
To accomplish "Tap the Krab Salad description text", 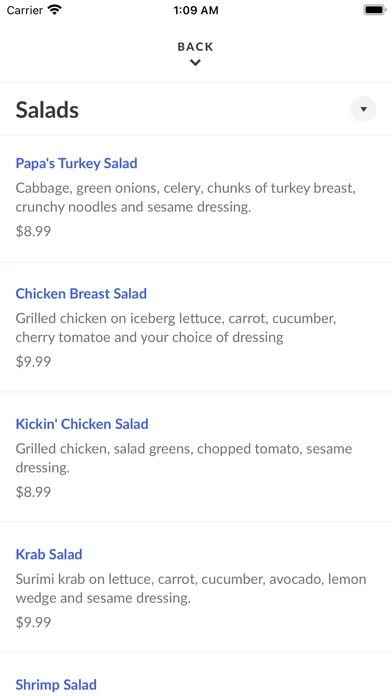I will 191,589.
